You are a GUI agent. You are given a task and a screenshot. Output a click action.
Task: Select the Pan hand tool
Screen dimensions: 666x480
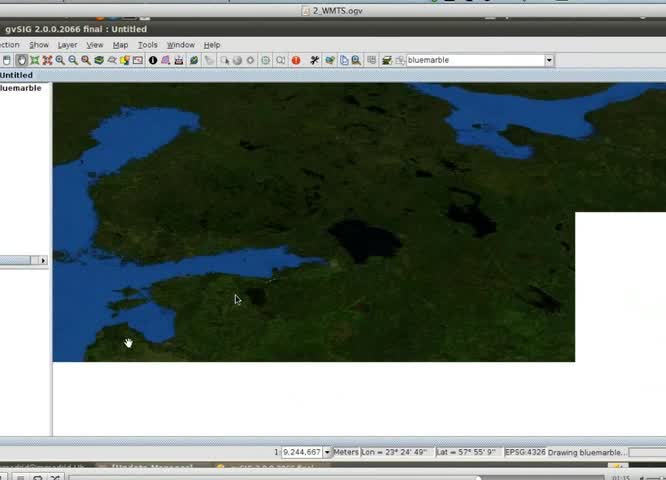click(21, 60)
